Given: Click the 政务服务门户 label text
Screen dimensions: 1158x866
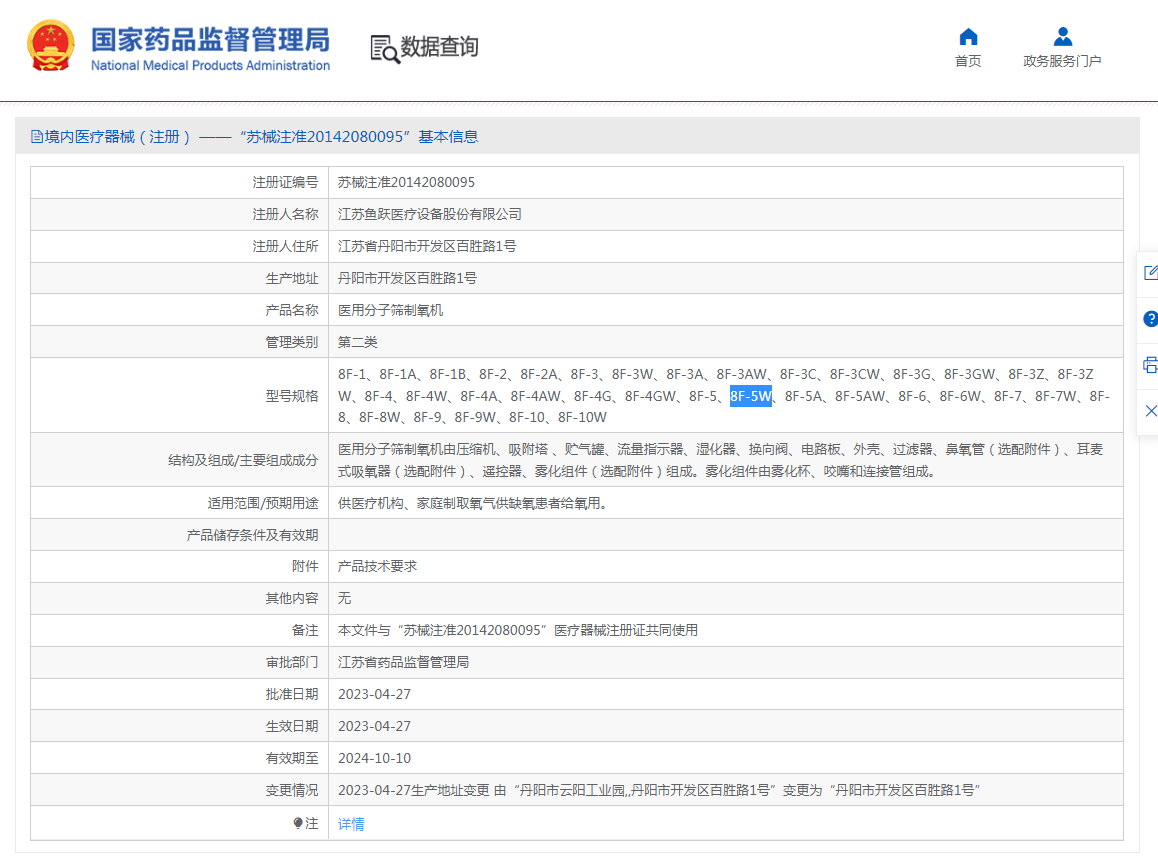Looking at the screenshot, I should point(1062,61).
